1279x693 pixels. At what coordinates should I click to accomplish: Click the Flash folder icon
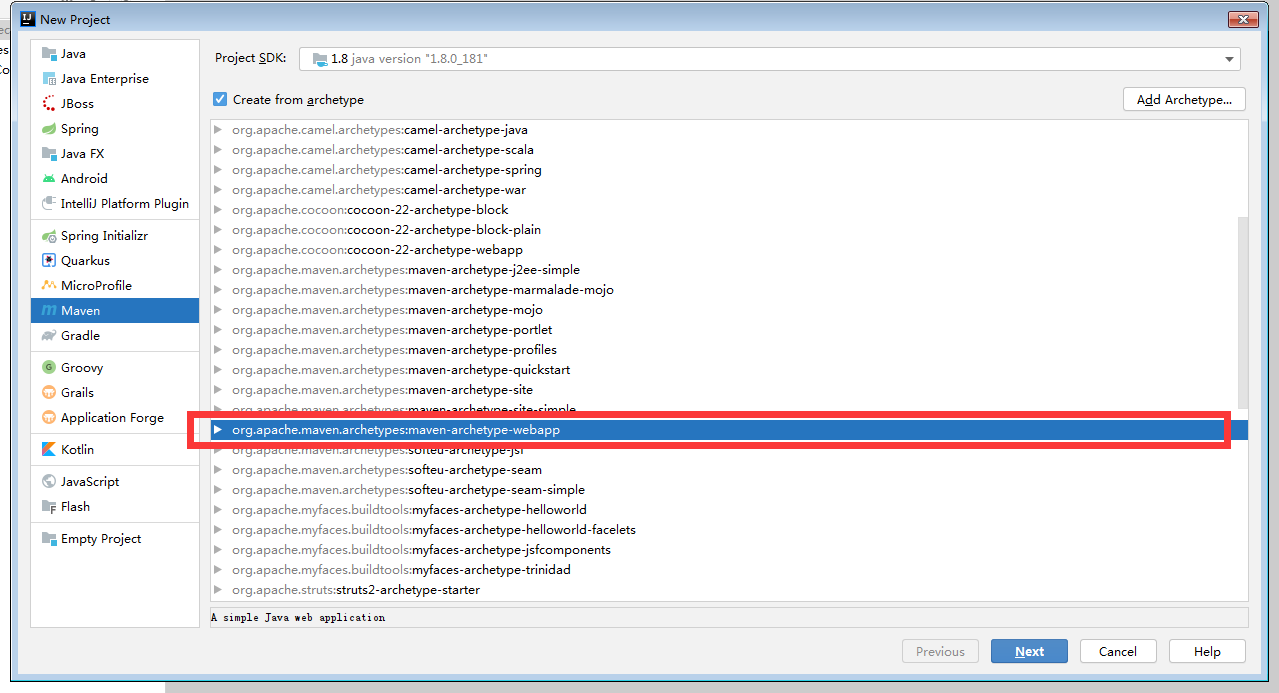coord(49,507)
